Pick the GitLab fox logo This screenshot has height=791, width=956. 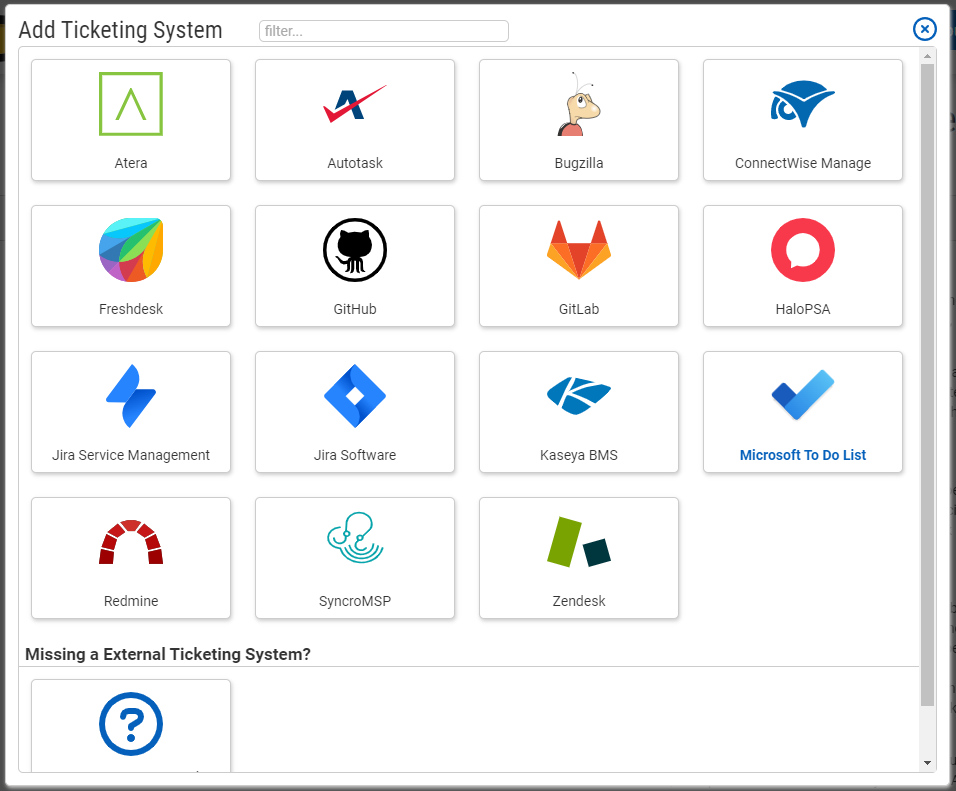579,250
